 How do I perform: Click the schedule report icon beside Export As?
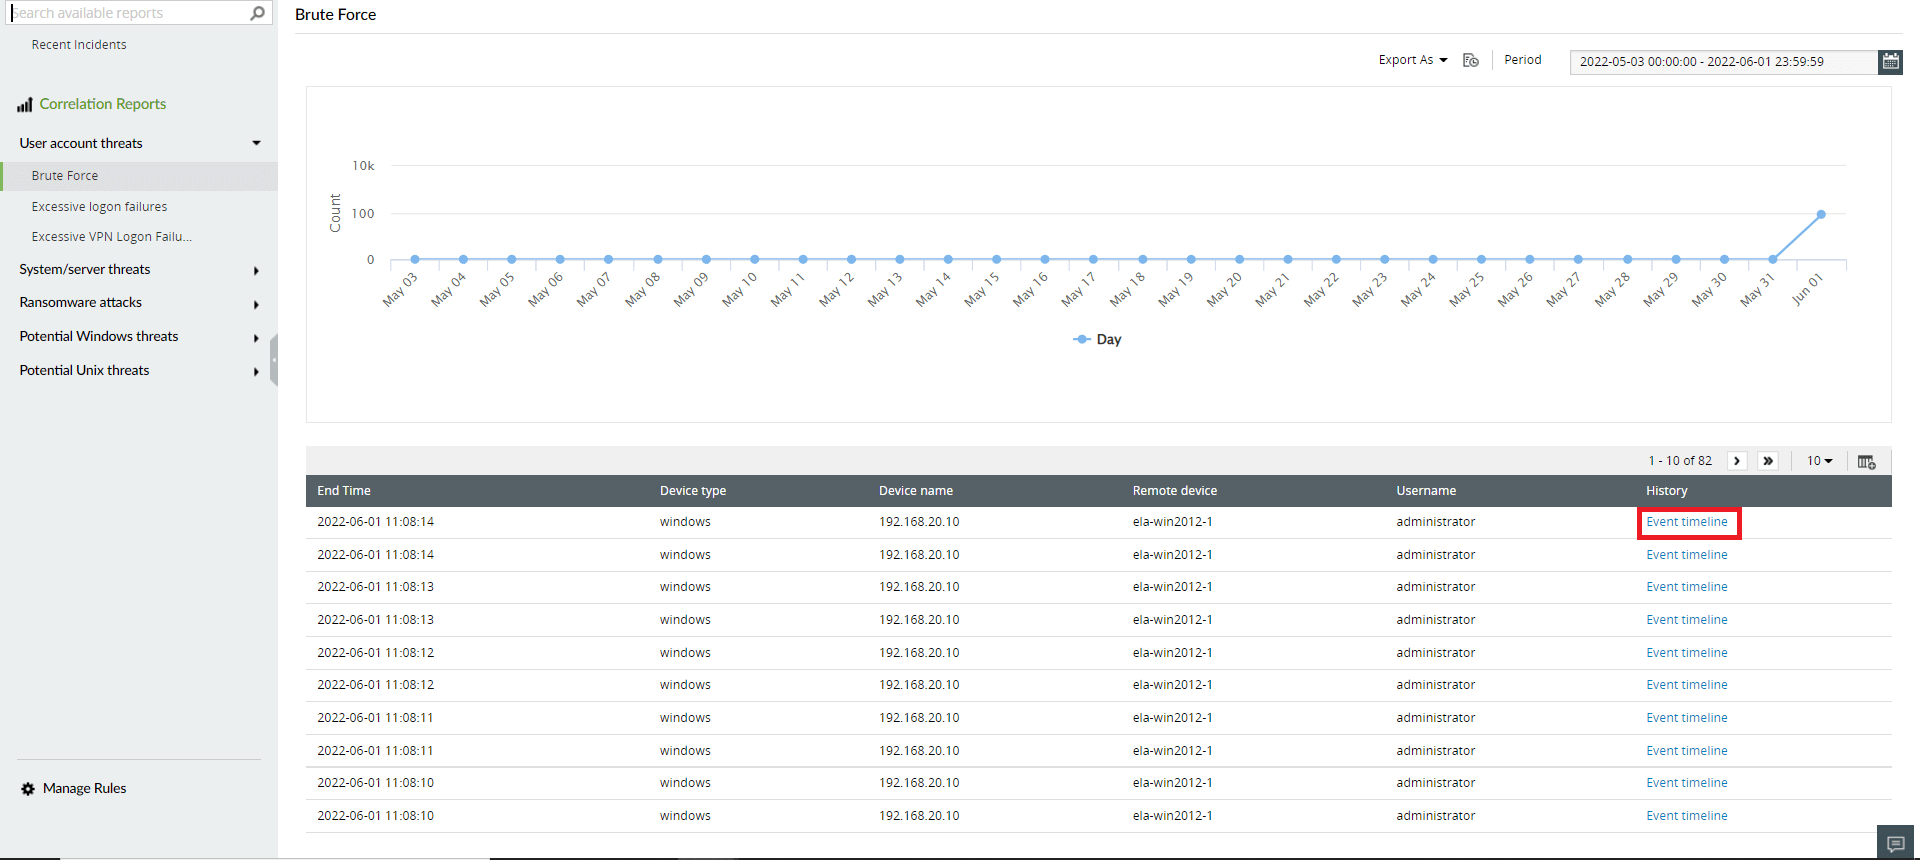tap(1471, 60)
